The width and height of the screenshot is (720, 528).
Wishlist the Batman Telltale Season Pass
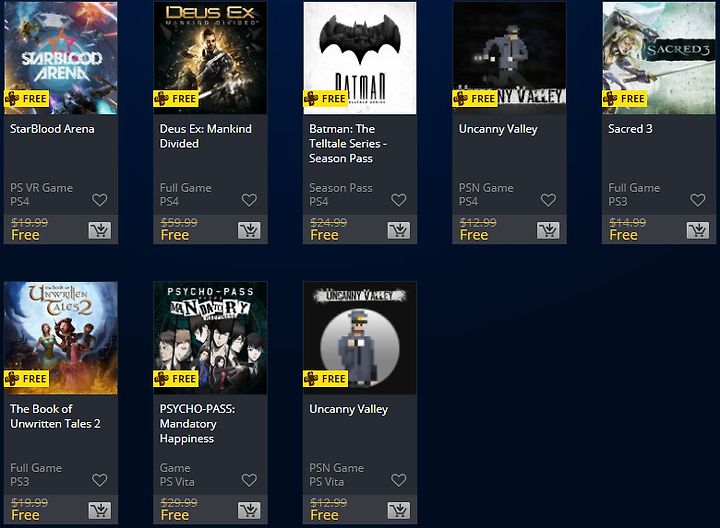click(x=399, y=200)
